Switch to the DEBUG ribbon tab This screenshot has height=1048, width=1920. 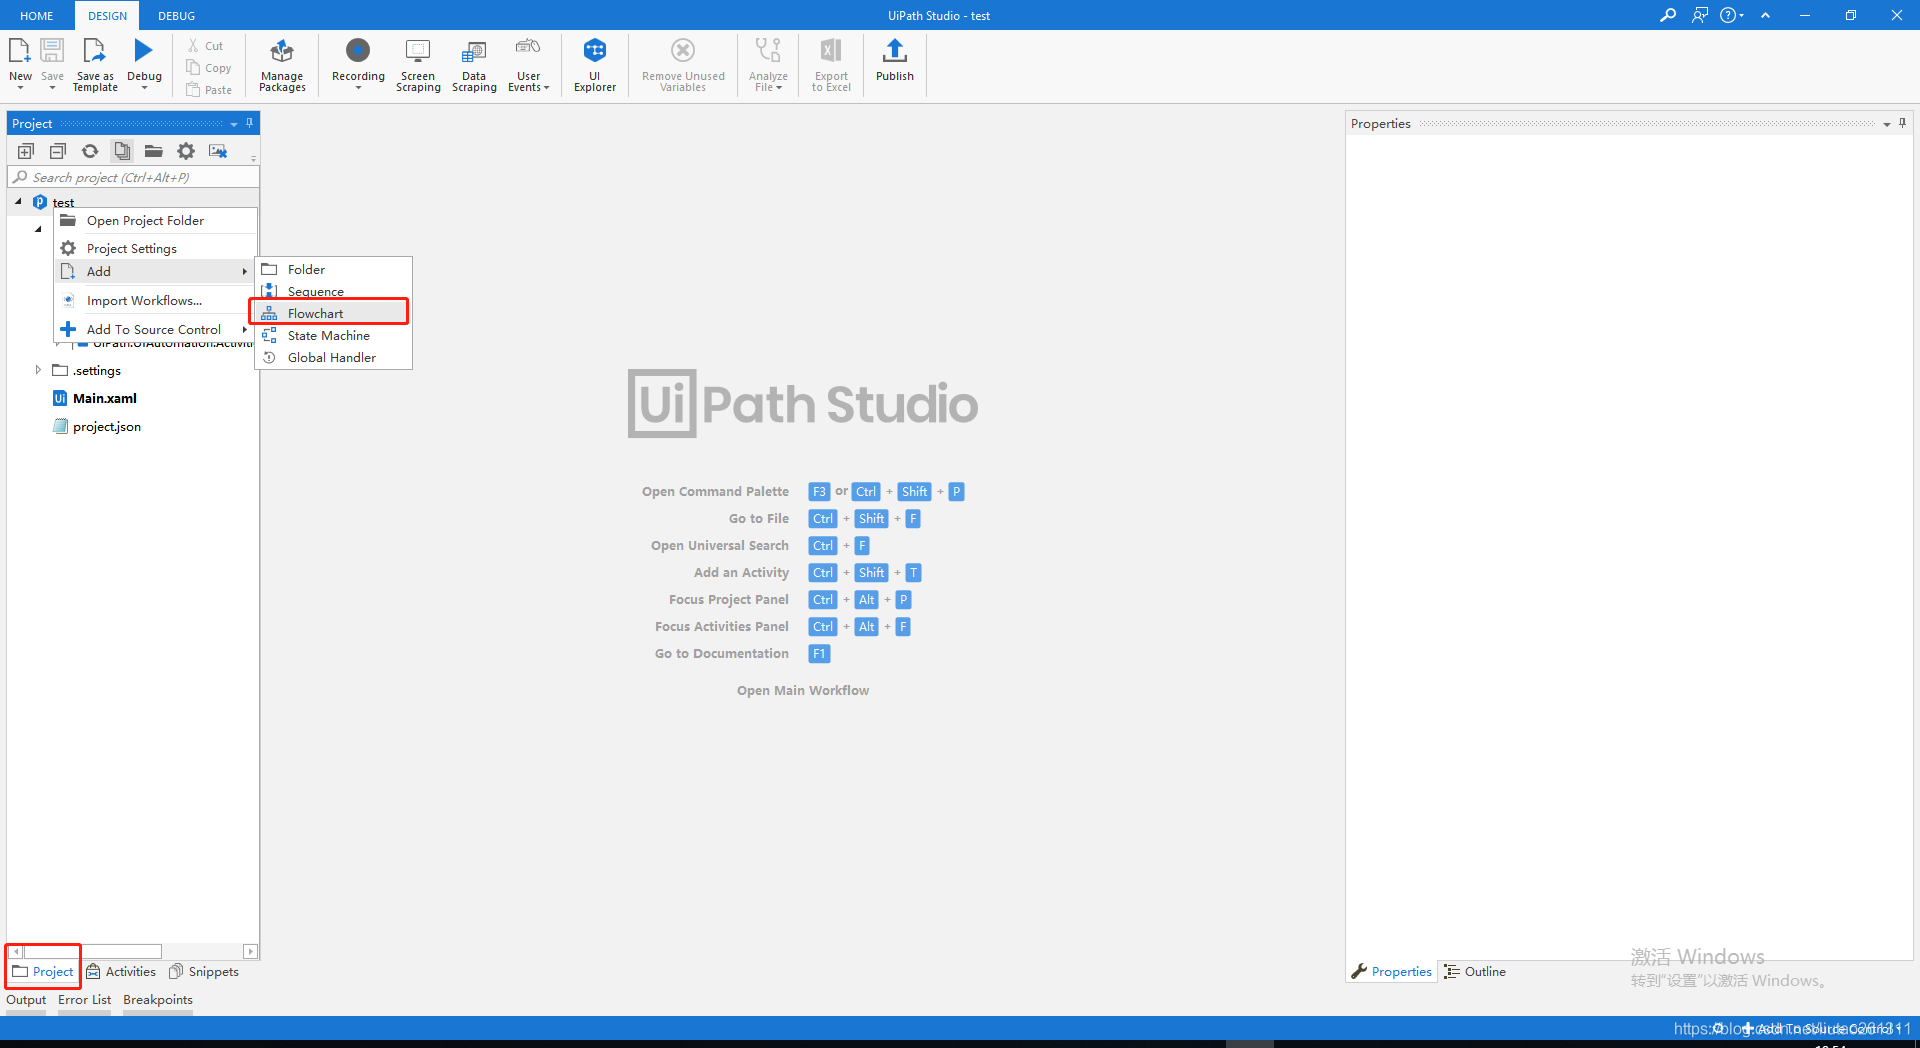(x=176, y=15)
